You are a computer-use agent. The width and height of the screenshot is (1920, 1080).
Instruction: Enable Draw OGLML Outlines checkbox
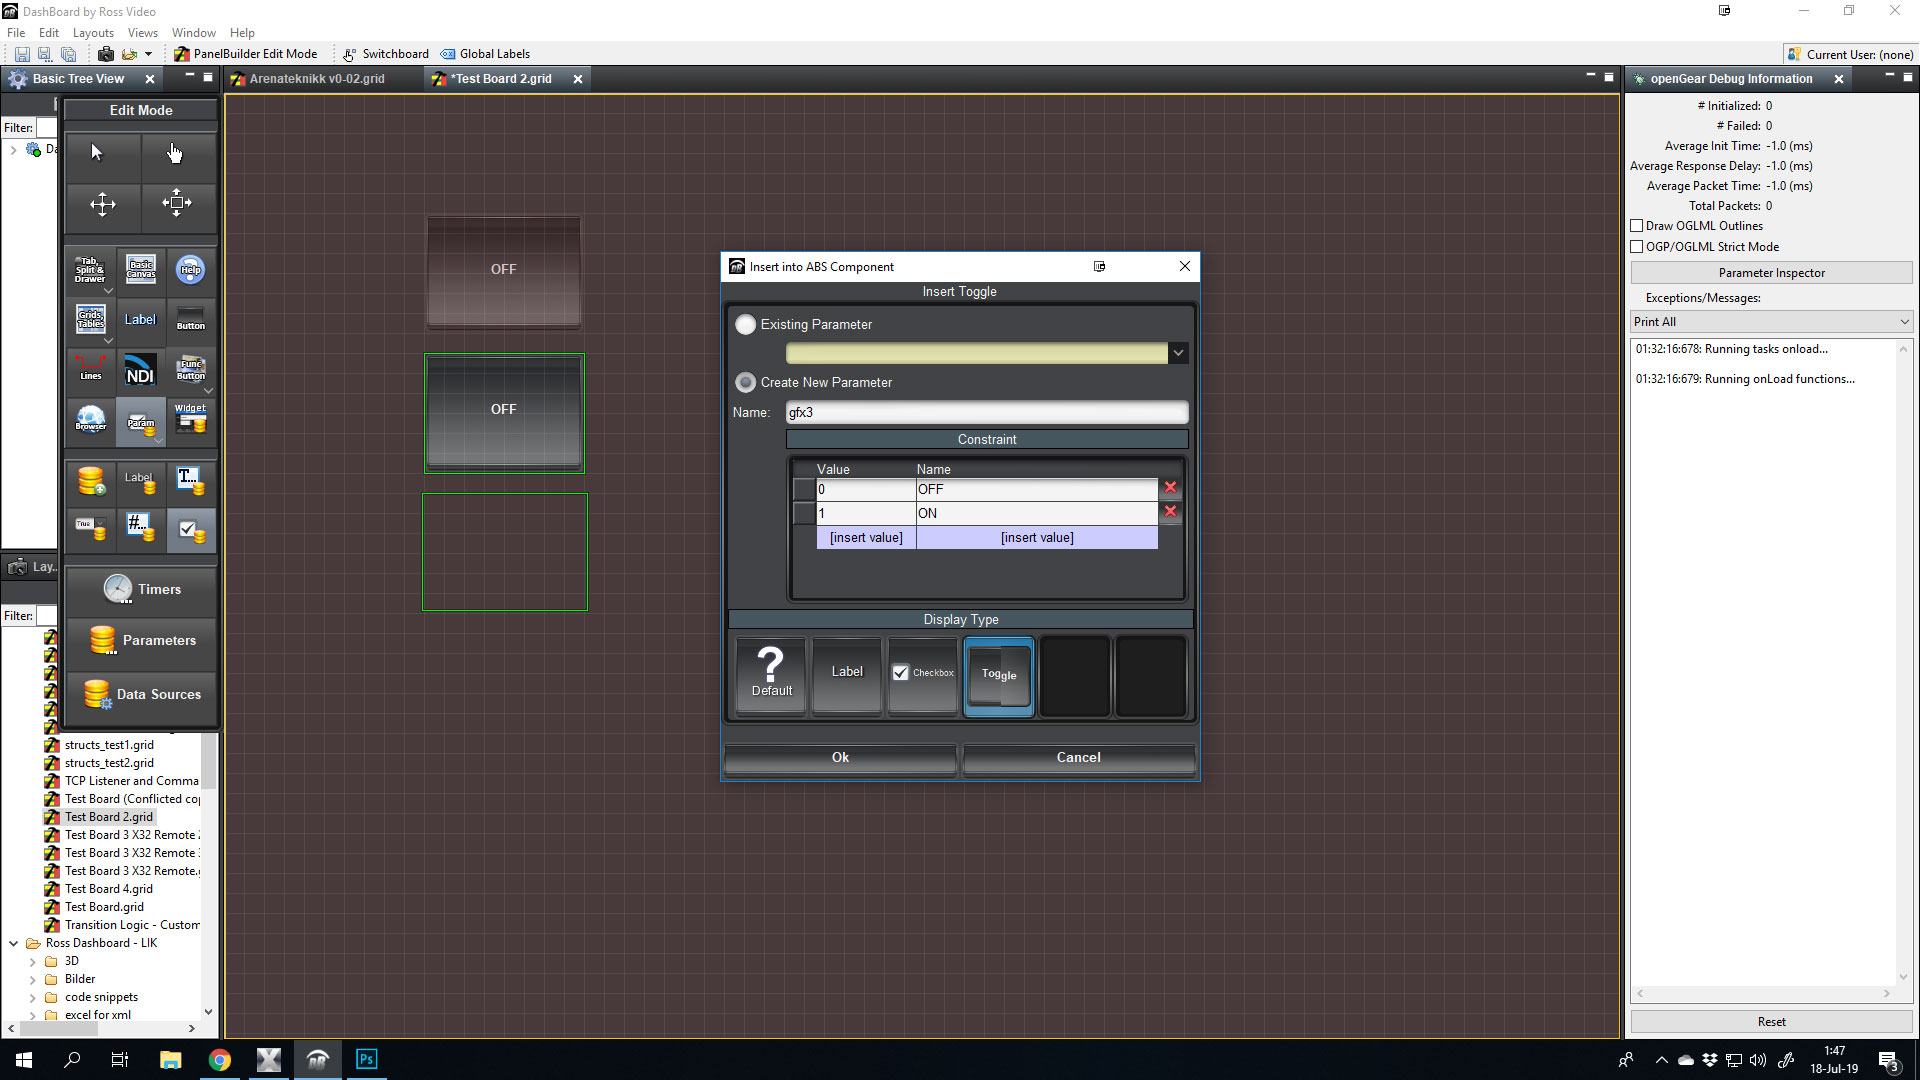(1637, 226)
